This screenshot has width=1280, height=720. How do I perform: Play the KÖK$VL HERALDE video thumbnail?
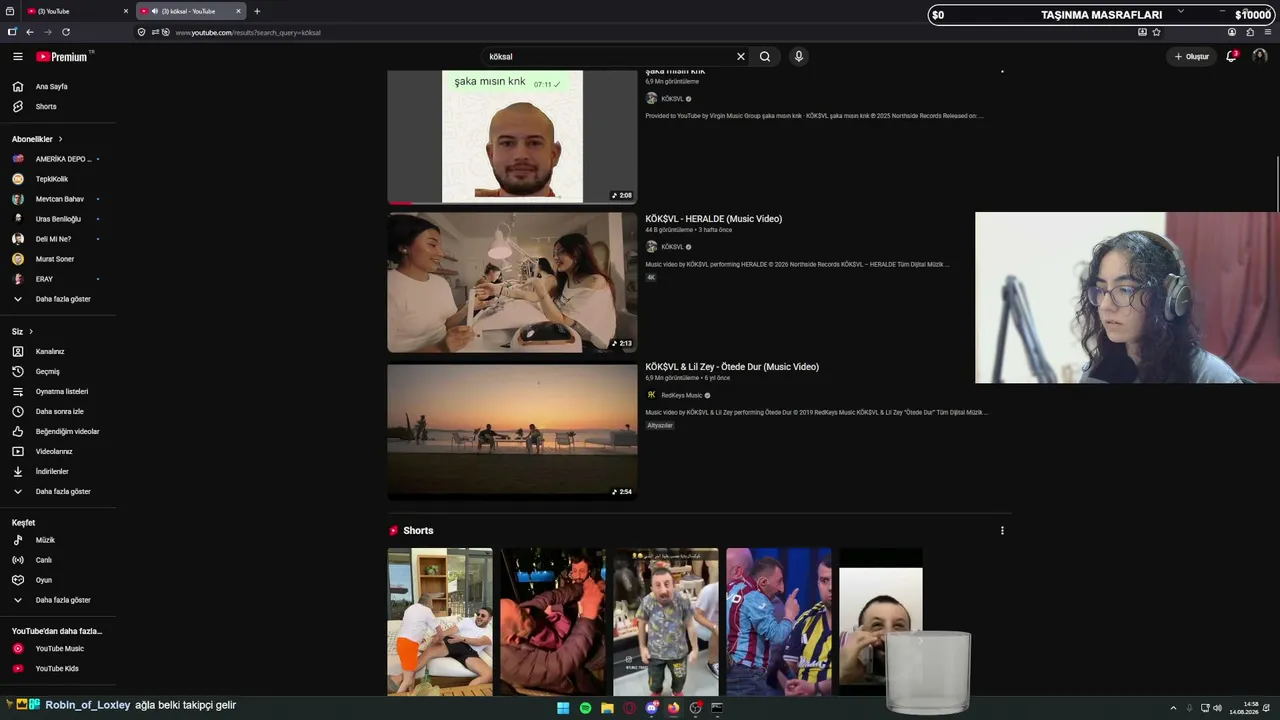(x=512, y=282)
